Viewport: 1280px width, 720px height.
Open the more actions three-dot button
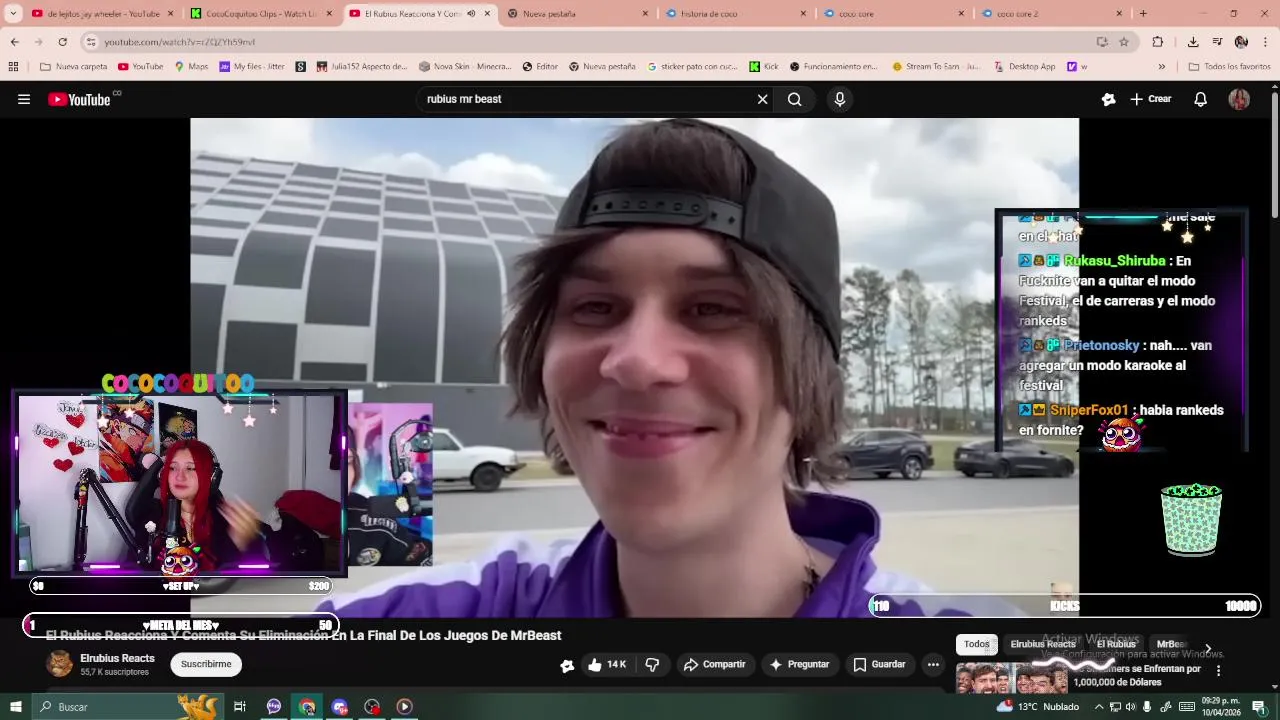[933, 664]
